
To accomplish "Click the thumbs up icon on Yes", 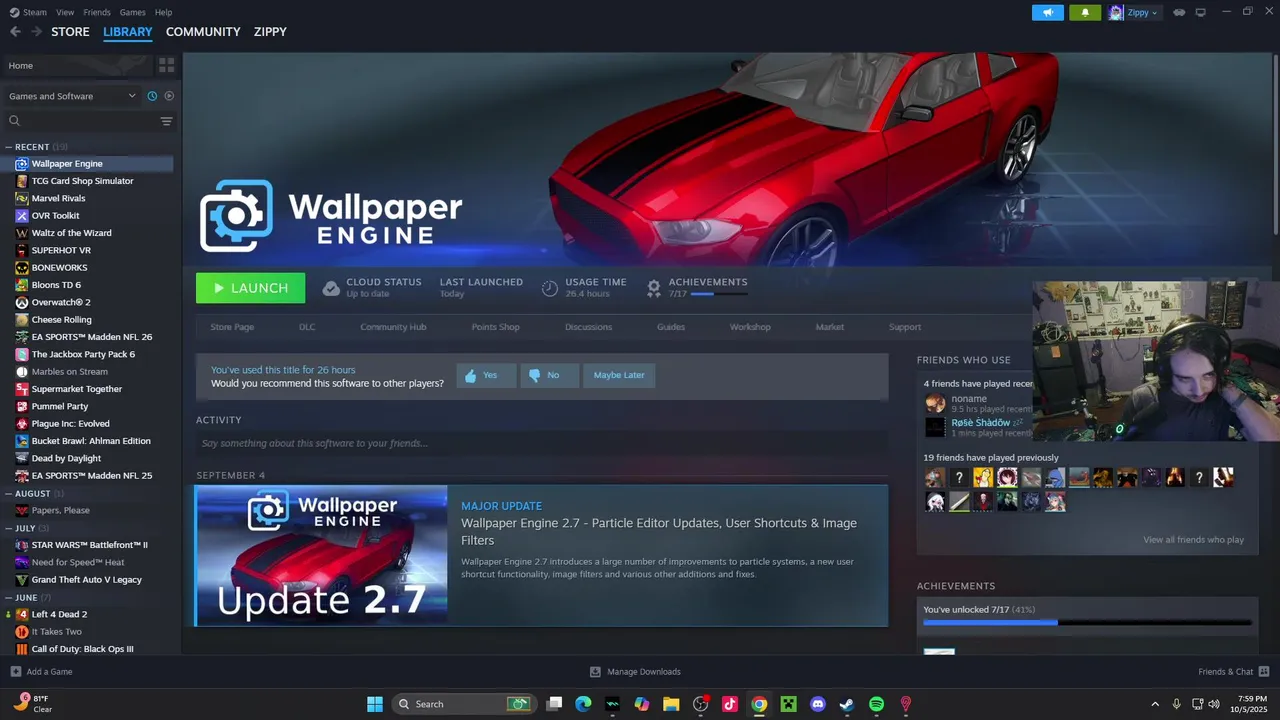I will [471, 375].
